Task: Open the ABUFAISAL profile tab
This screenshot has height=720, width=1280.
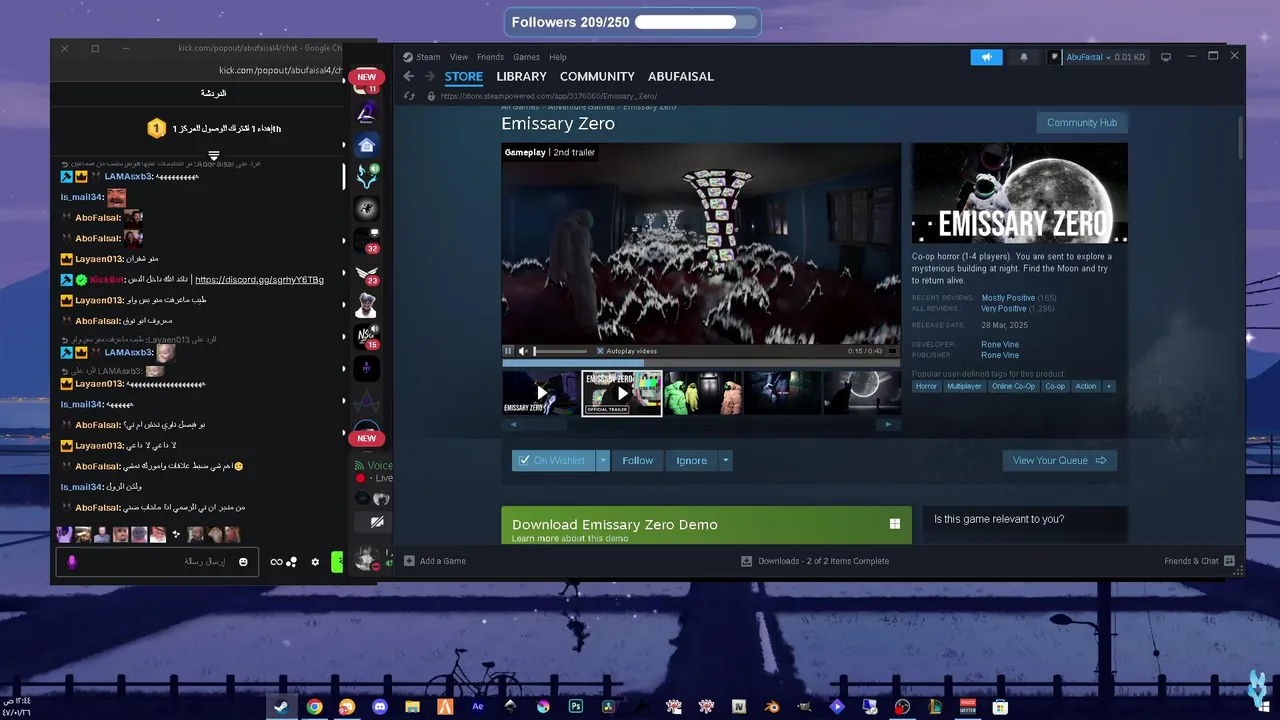Action: 681,76
